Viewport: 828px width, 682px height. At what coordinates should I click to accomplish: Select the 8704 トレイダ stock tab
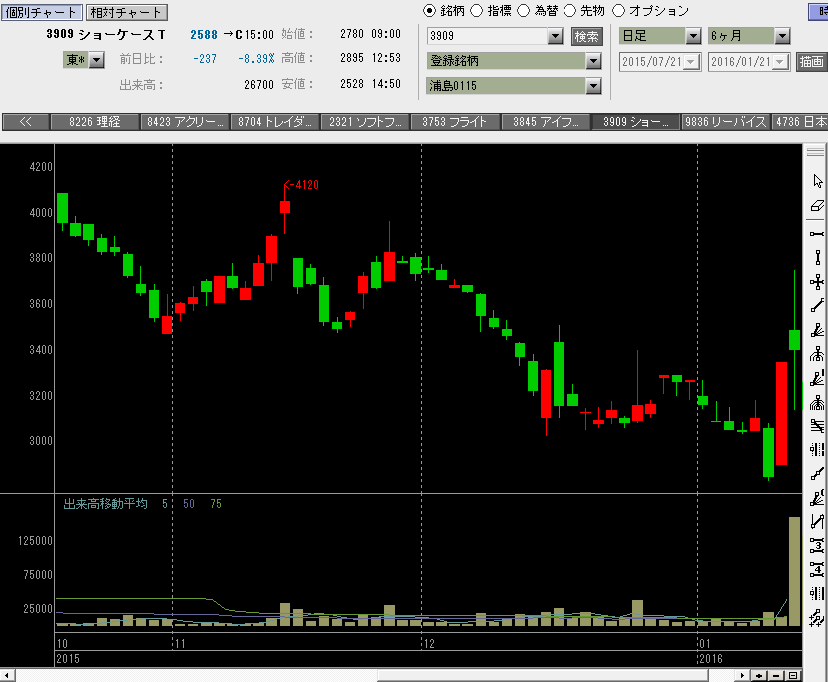click(x=275, y=122)
